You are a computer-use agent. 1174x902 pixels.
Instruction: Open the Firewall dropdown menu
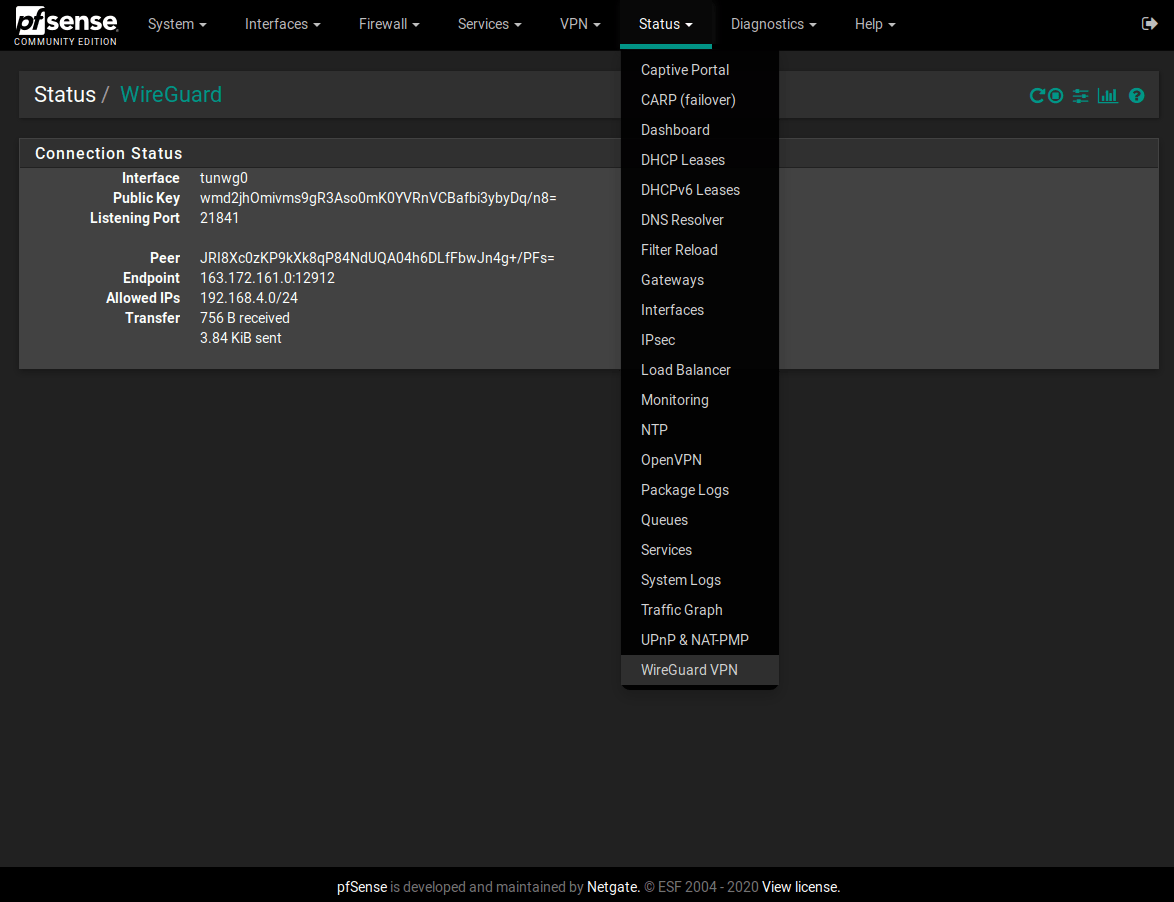point(389,24)
